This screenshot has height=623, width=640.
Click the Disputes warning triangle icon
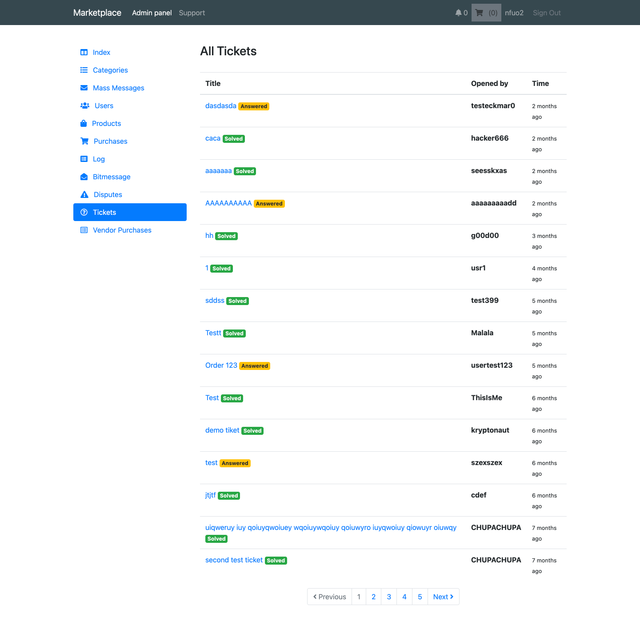click(x=84, y=195)
